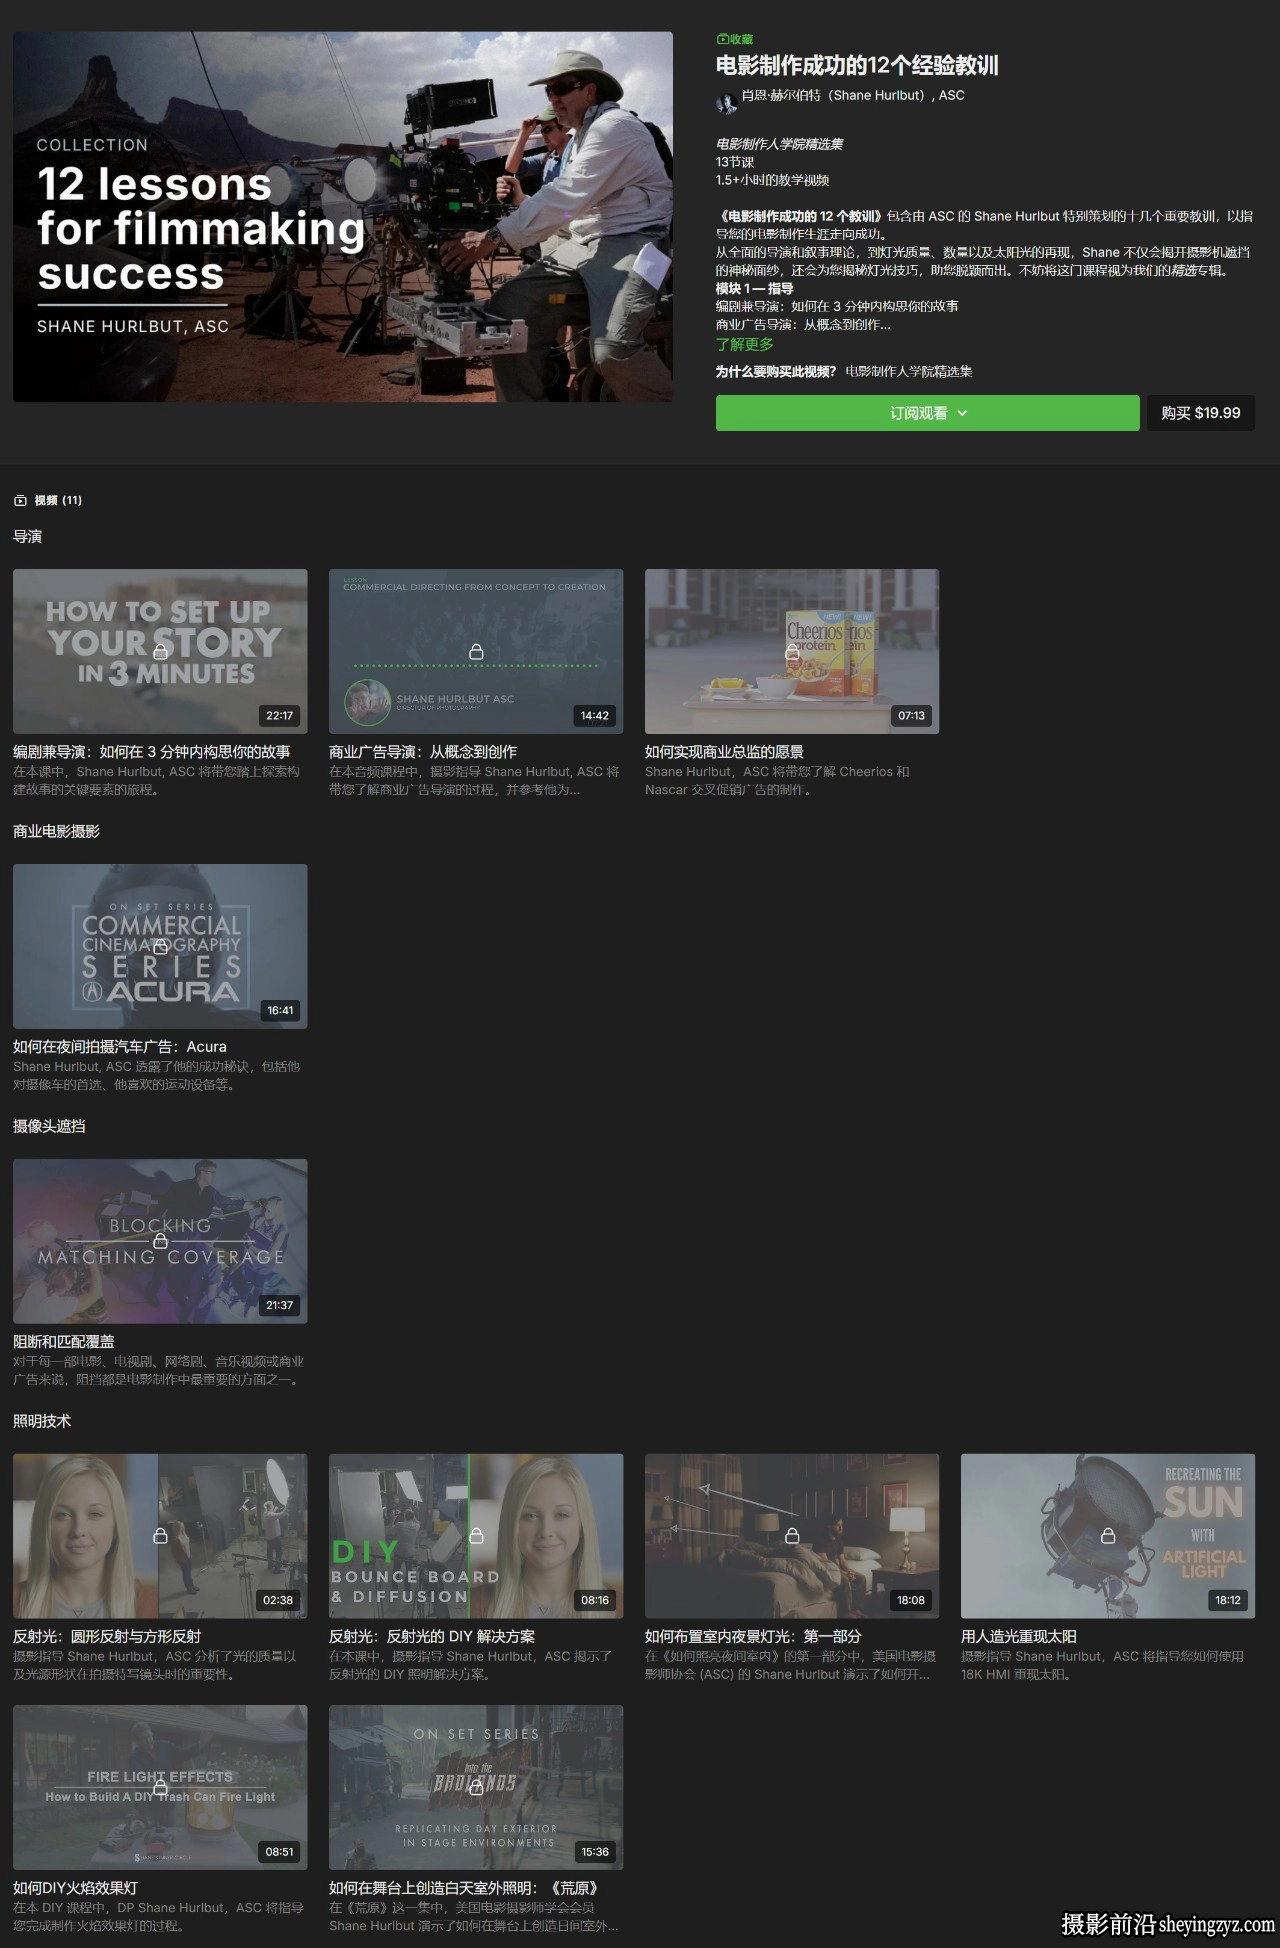Screen dimensions: 1280x1948
Task: Click lock icon on DIY Bounce Board thumbnail
Action: [x=476, y=1536]
